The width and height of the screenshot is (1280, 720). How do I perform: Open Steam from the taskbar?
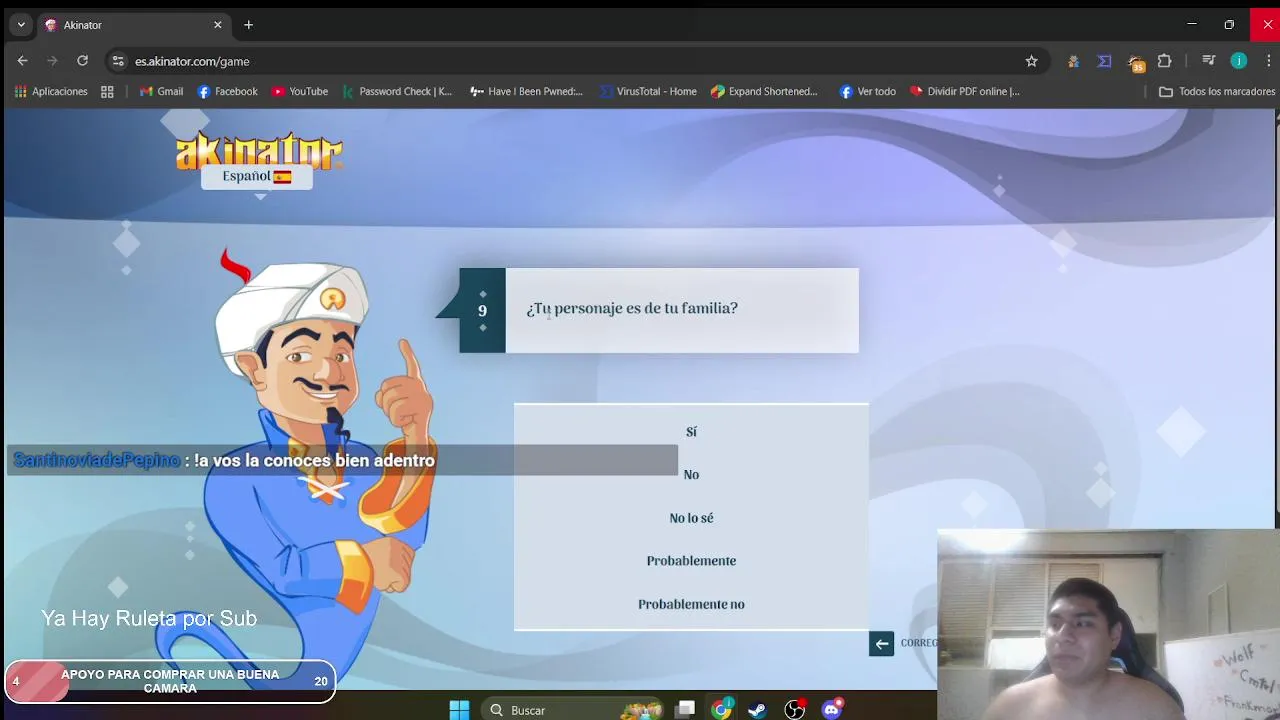click(757, 710)
